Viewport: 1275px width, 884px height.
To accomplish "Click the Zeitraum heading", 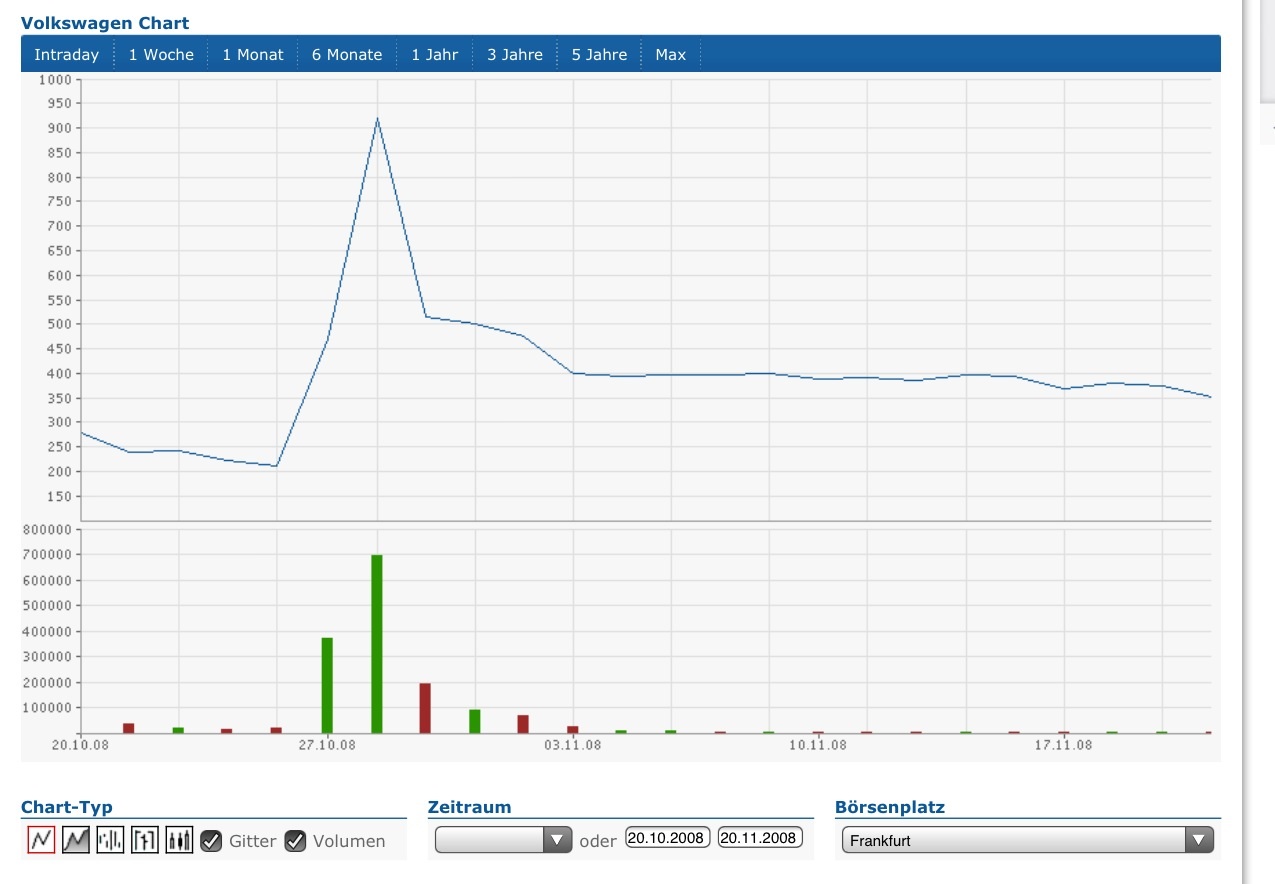I will point(469,807).
